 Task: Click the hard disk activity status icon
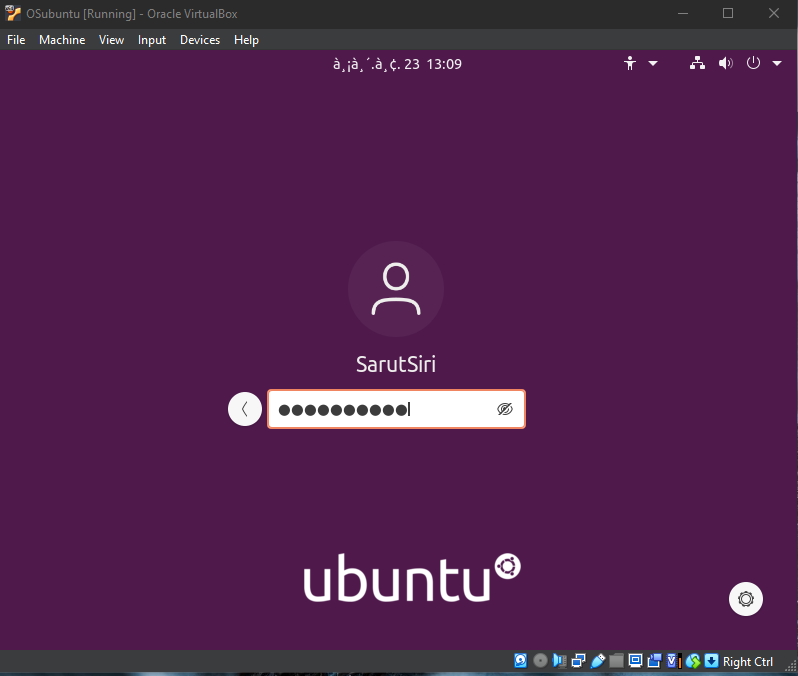click(x=520, y=661)
